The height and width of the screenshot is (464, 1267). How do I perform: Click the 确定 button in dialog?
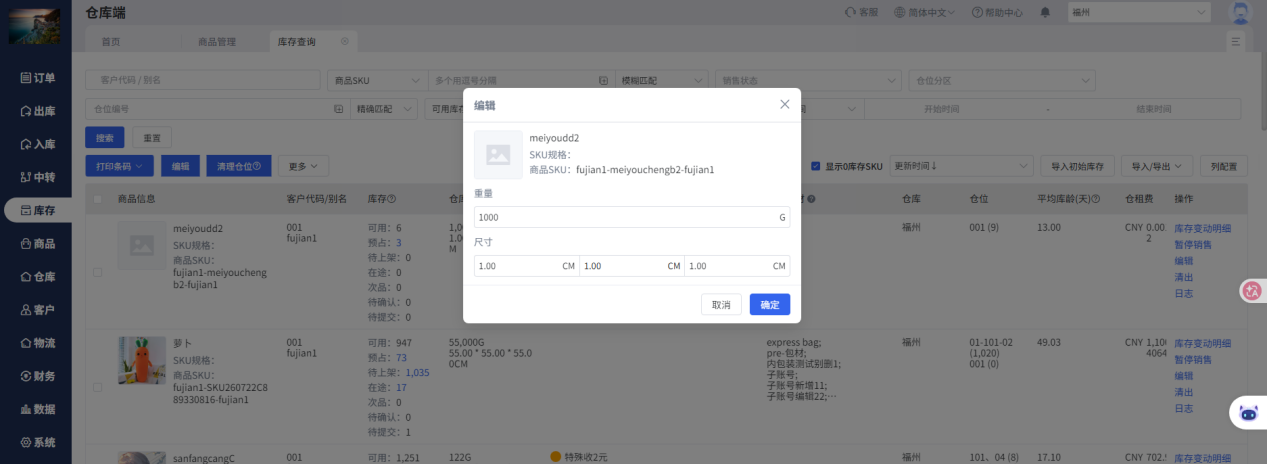[770, 305]
